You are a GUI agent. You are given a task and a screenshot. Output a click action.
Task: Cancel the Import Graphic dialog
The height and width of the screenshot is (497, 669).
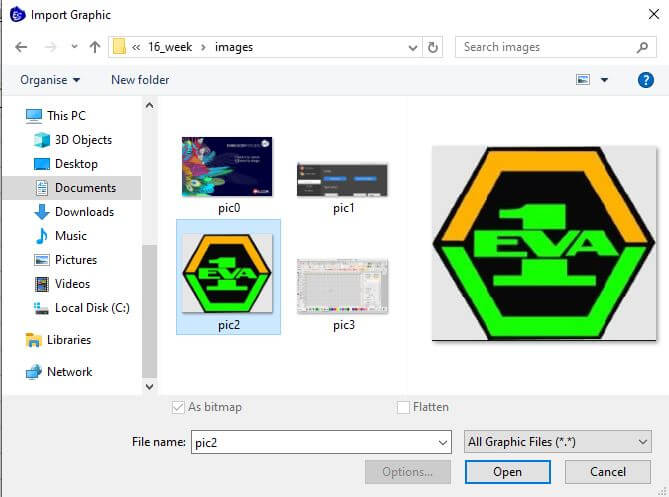pos(608,472)
